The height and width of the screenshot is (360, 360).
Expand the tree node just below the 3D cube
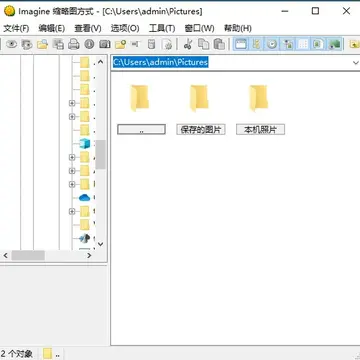point(72,157)
